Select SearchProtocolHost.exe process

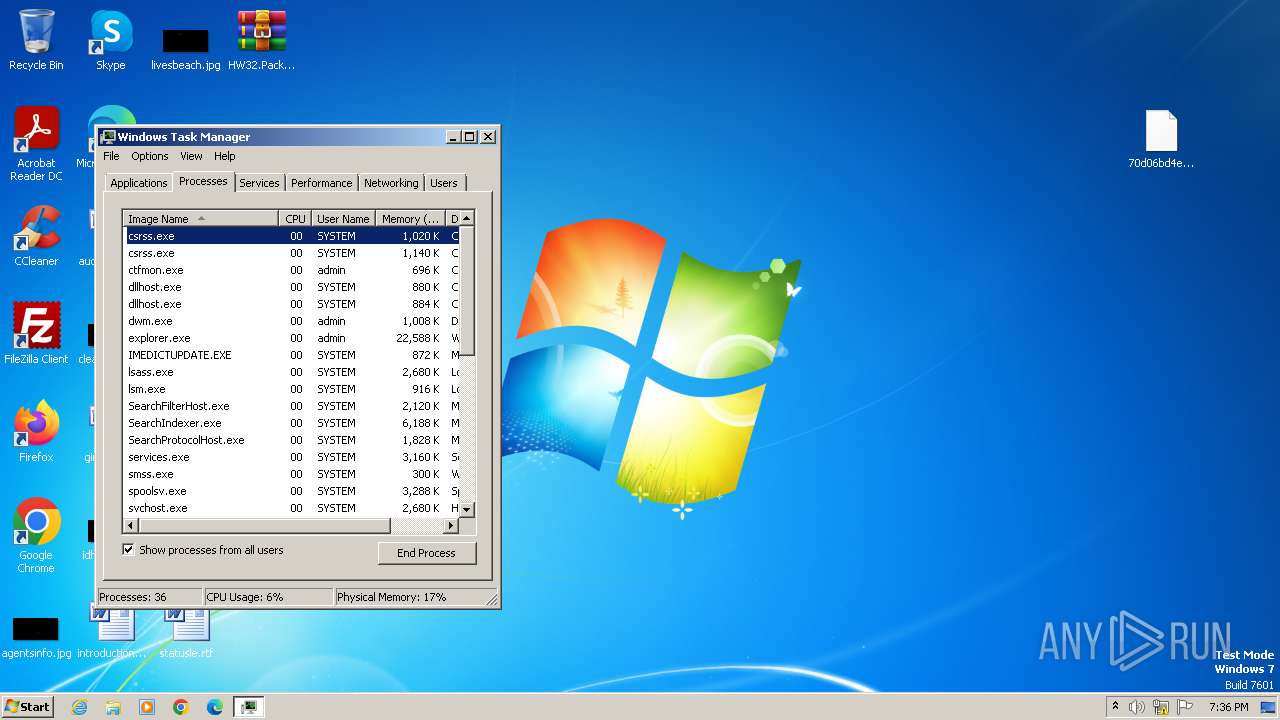[291, 440]
